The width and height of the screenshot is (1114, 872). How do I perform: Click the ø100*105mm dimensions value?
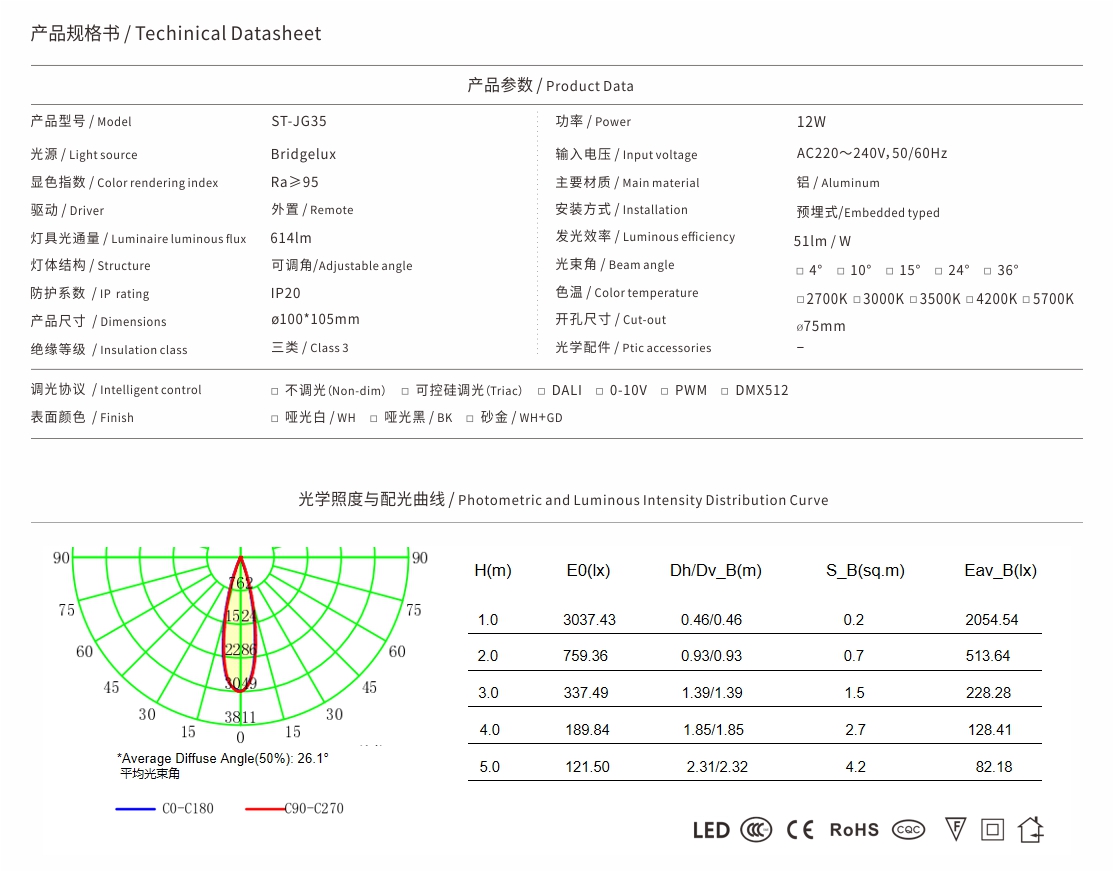tap(315, 320)
